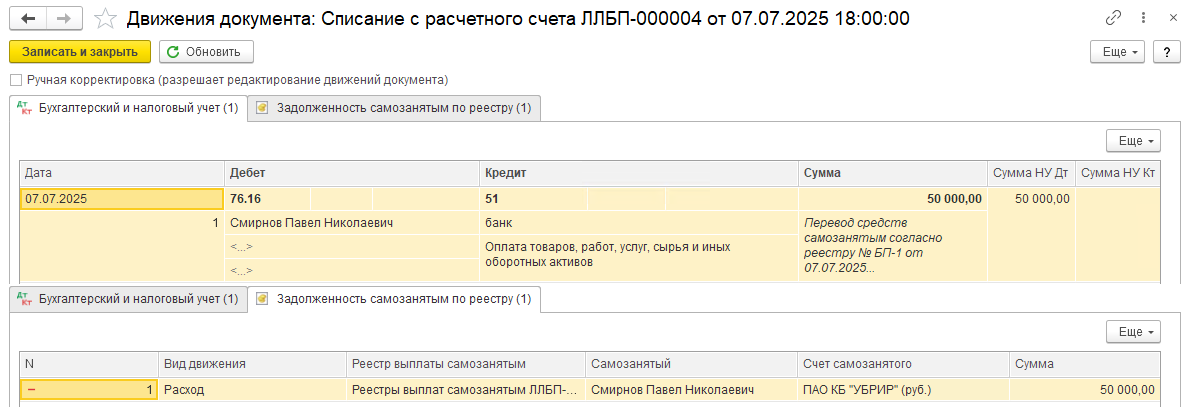
Task: Expand Еще menu above accounting table
Action: pyautogui.click(x=1134, y=141)
